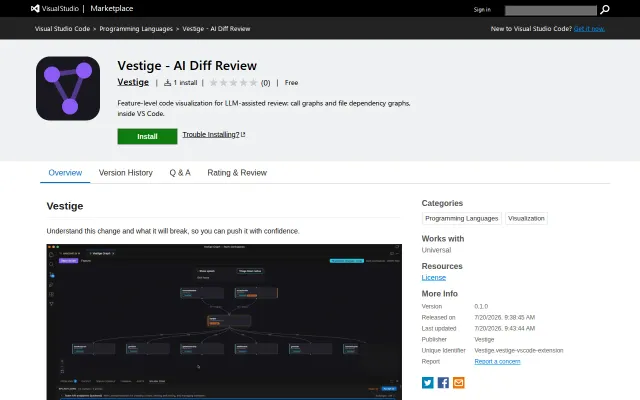Share the extension on Facebook
The width and height of the screenshot is (640, 400).
pyautogui.click(x=443, y=382)
